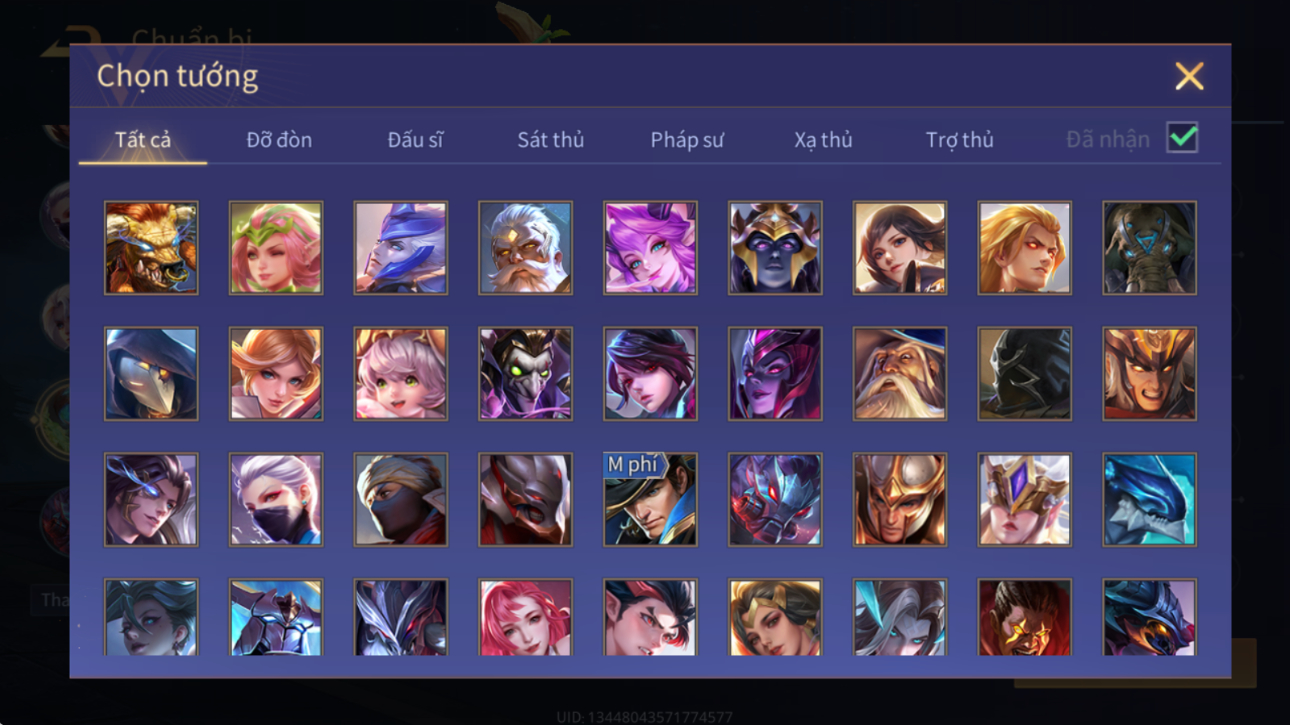The height and width of the screenshot is (725, 1290).
Task: Pick the pink-haired child hero with green eyes
Action: click(400, 374)
